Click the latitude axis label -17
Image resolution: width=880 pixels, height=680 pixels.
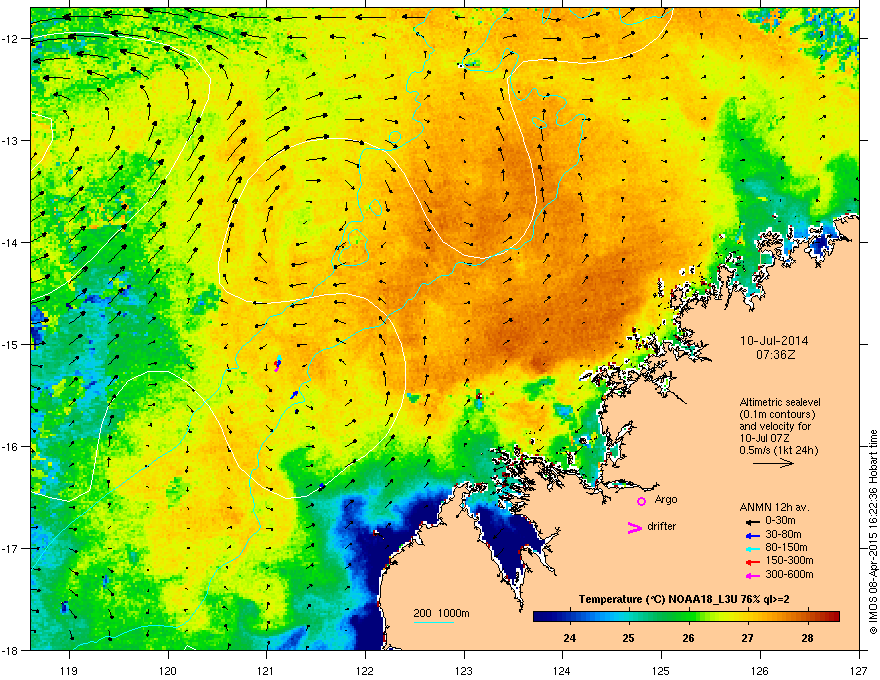coord(12,549)
